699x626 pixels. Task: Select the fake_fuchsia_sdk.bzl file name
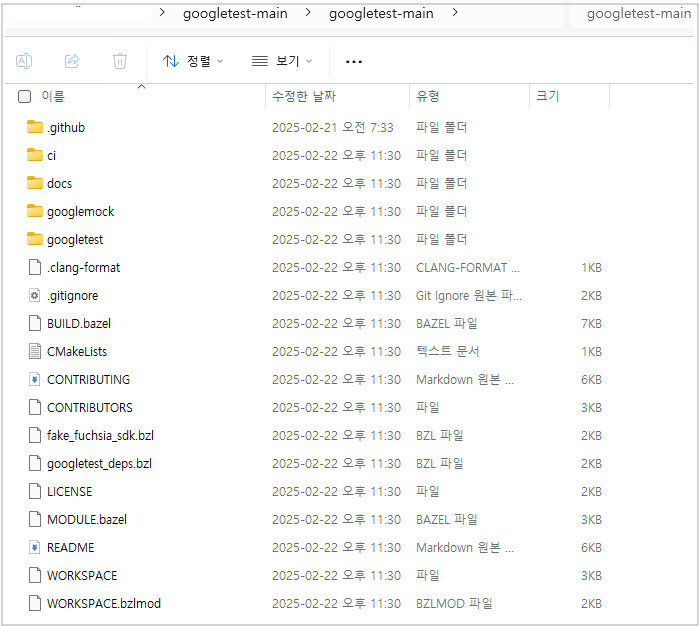click(100, 436)
